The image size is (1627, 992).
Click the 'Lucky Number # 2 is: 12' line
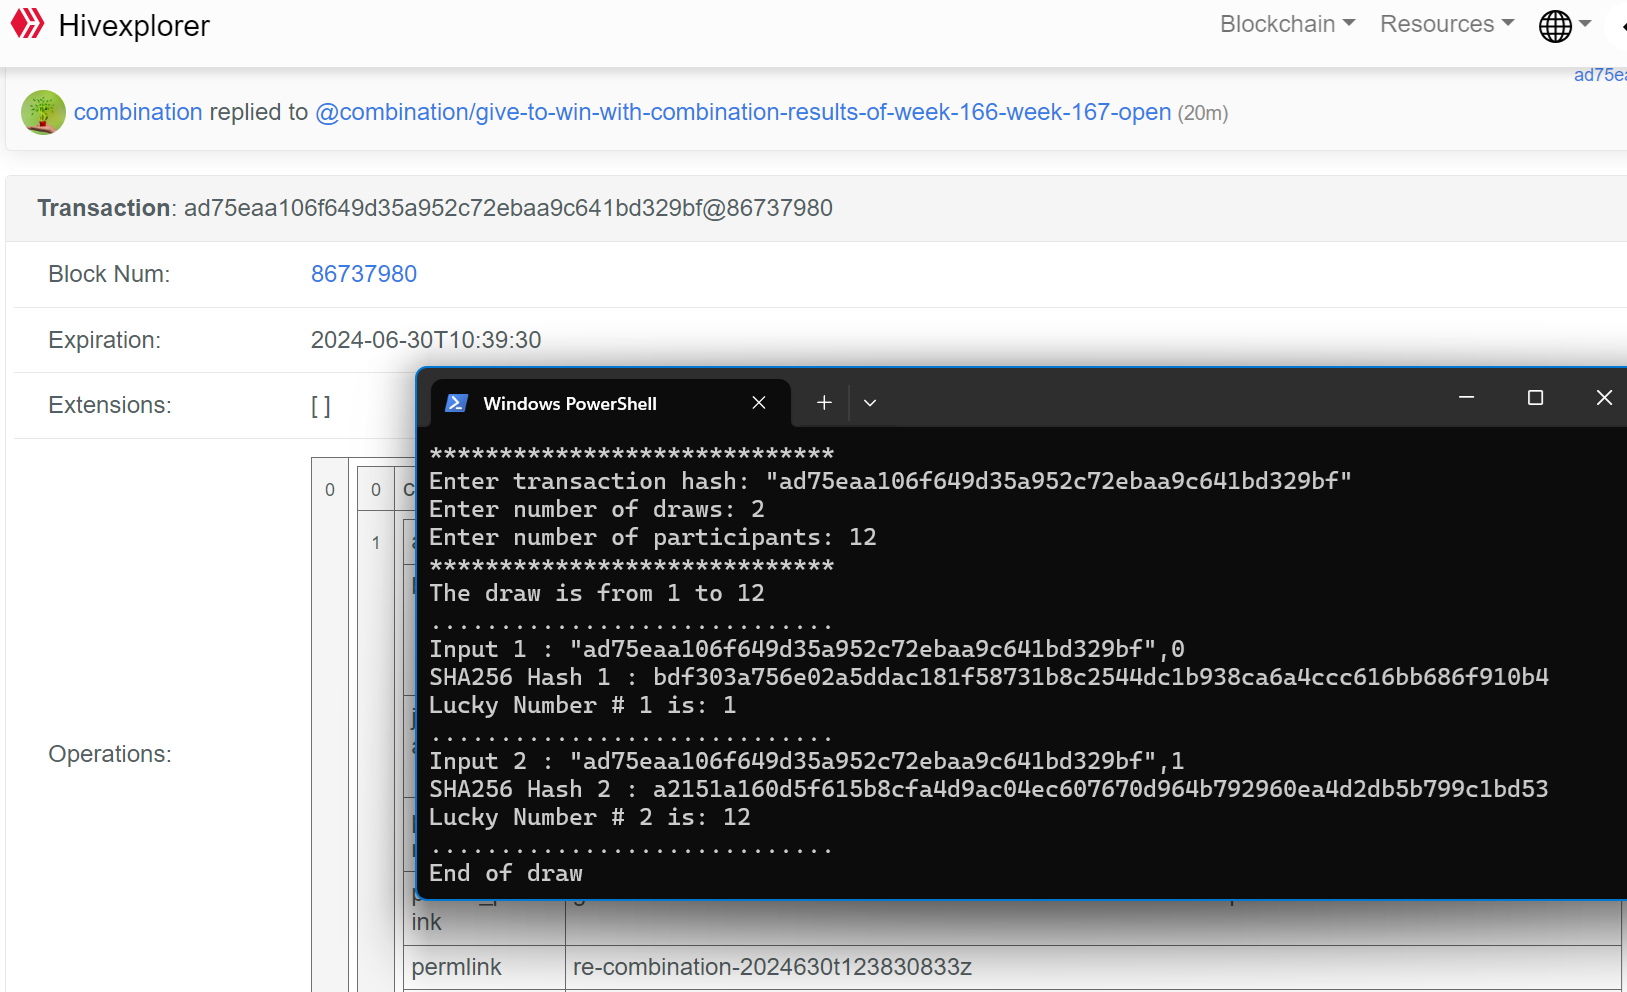pyautogui.click(x=590, y=818)
